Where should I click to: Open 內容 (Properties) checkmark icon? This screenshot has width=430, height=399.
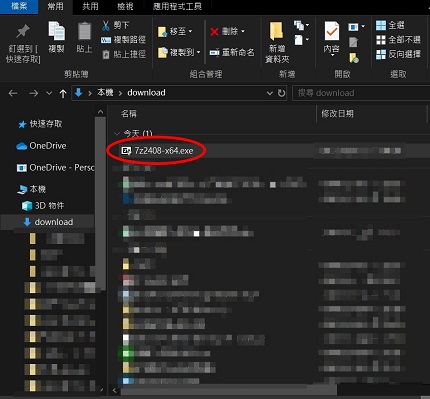pyautogui.click(x=332, y=32)
